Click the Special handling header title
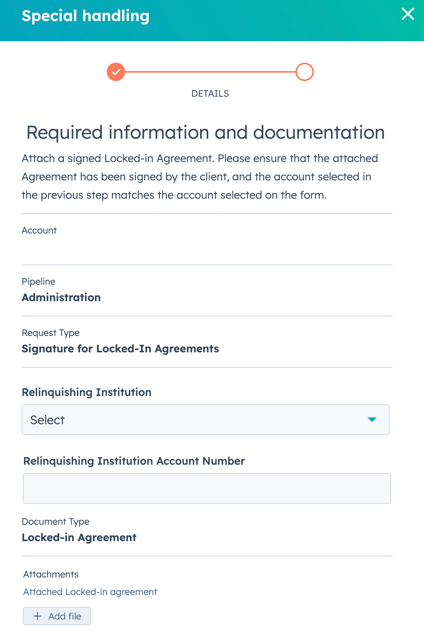Viewport: 424px width, 639px height. pos(86,16)
